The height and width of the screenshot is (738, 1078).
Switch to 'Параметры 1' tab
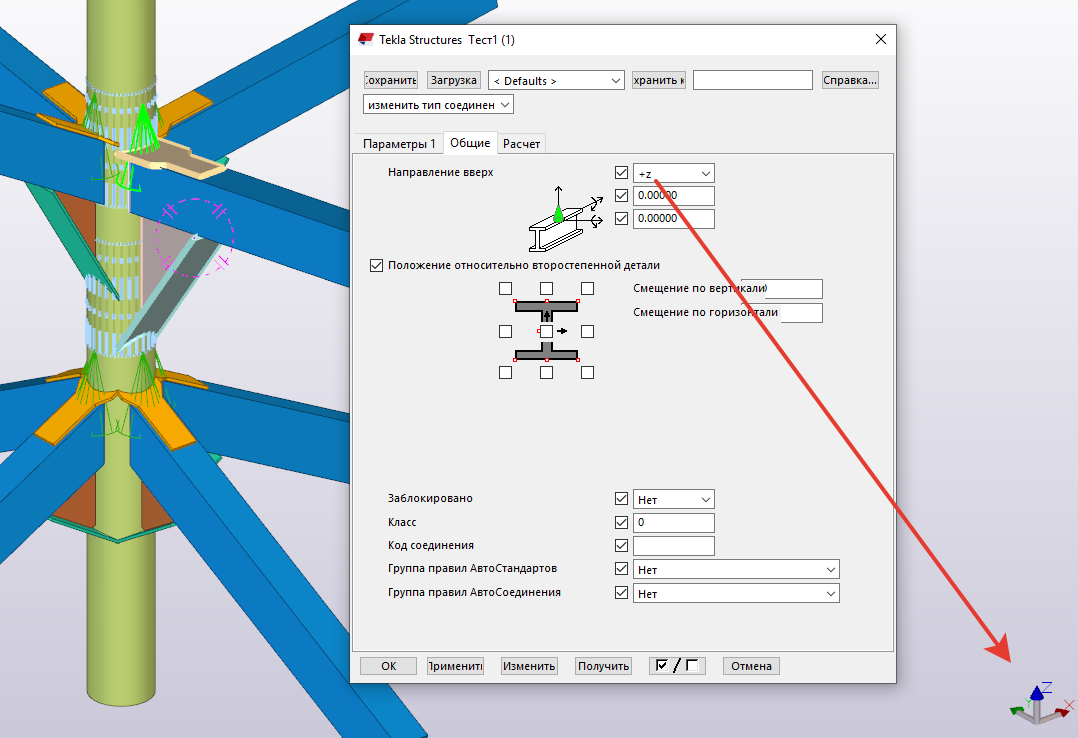(399, 144)
